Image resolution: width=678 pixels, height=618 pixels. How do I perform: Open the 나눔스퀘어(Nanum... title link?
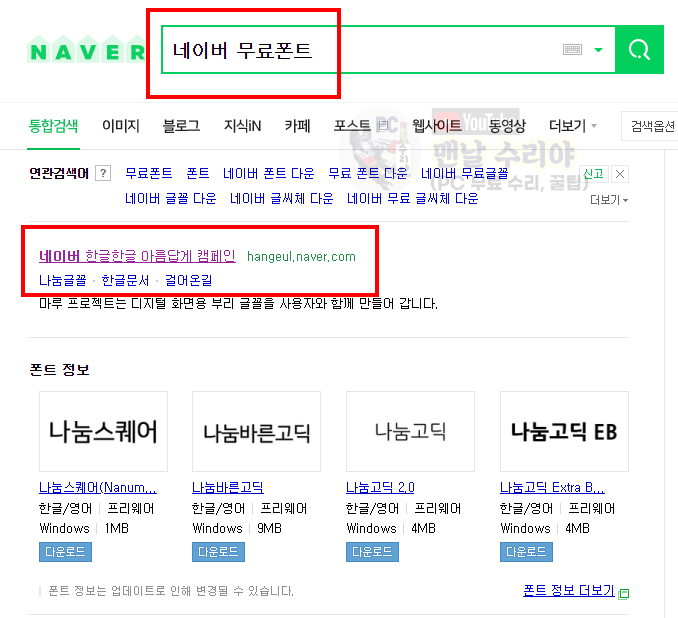pyautogui.click(x=98, y=488)
